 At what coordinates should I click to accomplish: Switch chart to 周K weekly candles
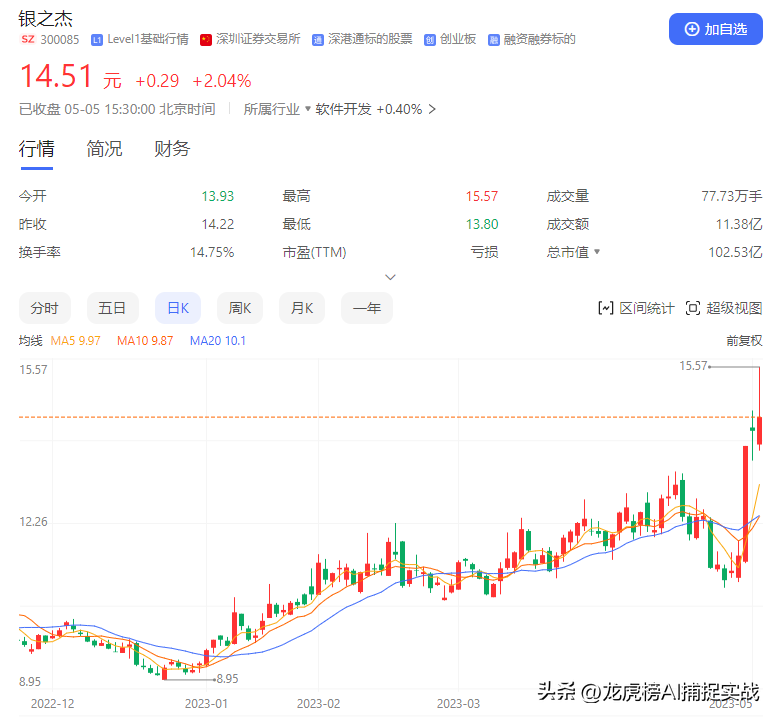click(240, 308)
